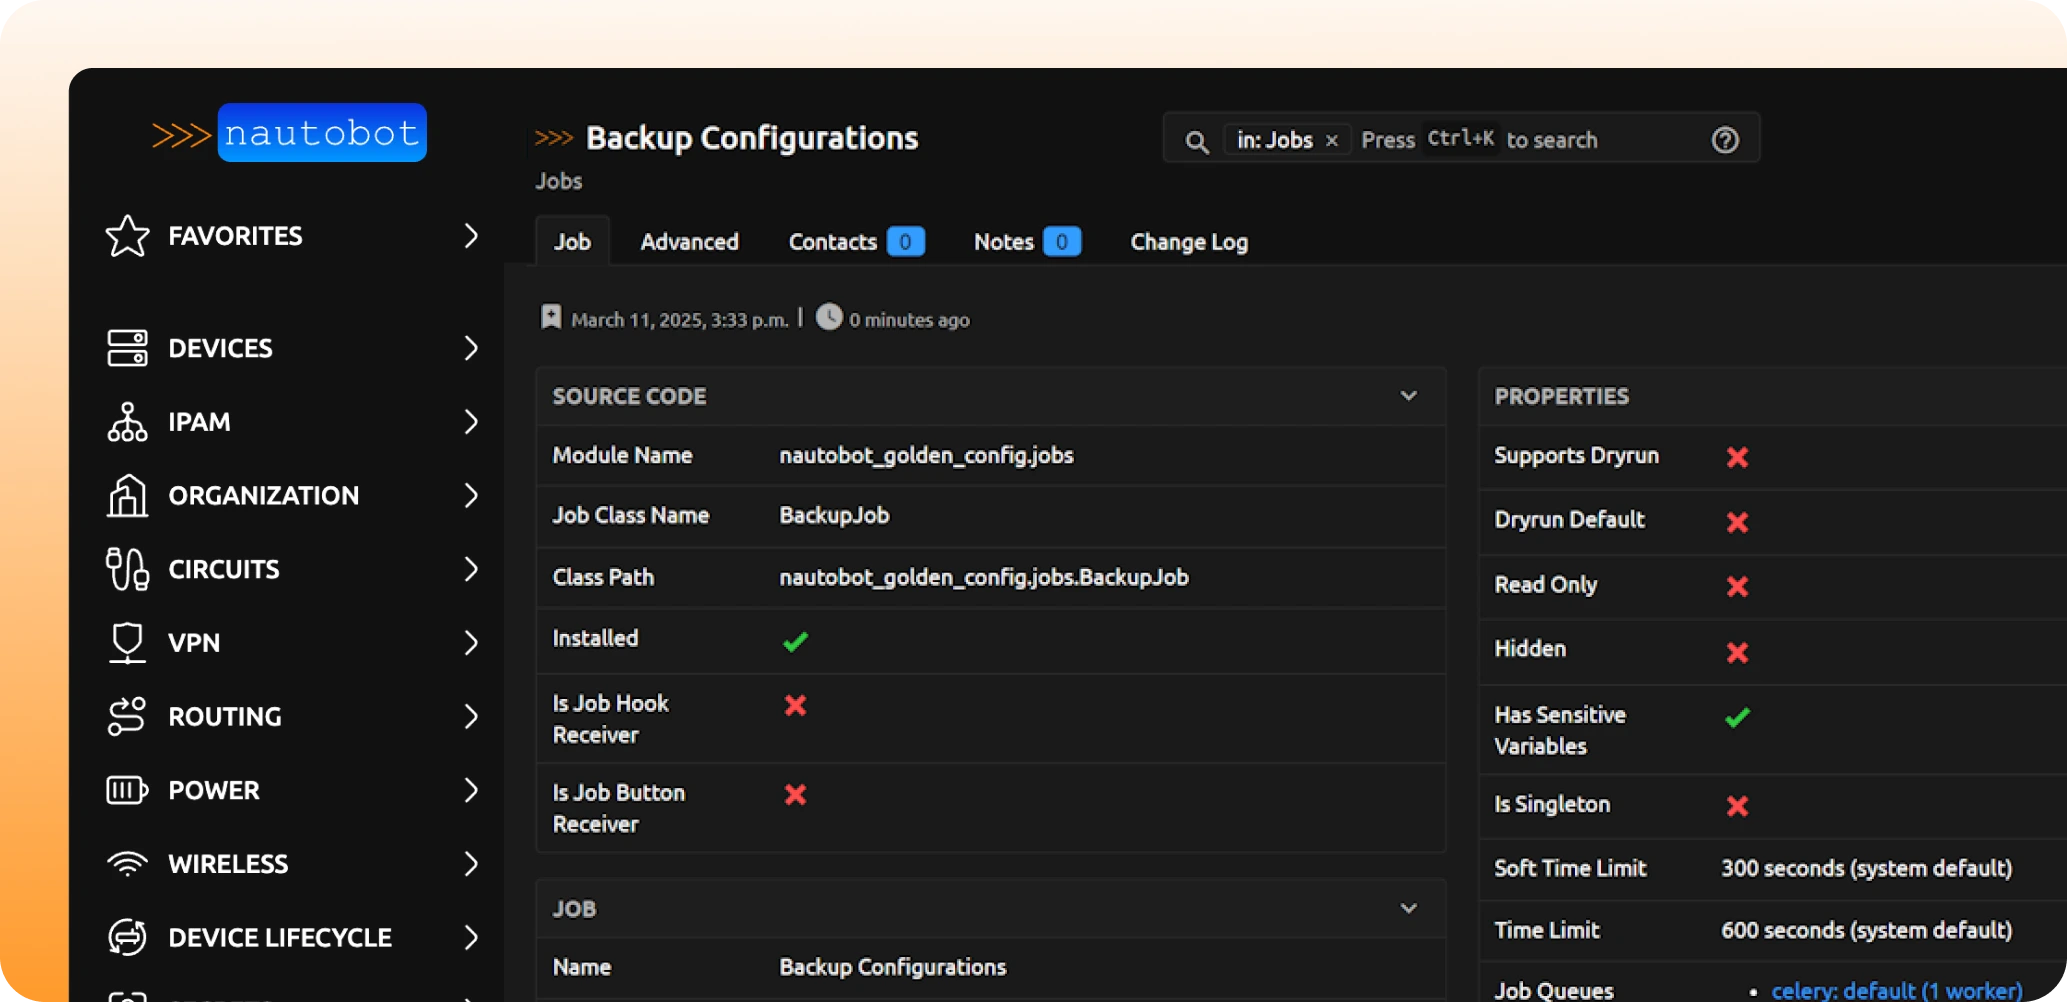Click the search help question mark icon
Screen dimensions: 2067x1002
pyautogui.click(x=1724, y=140)
